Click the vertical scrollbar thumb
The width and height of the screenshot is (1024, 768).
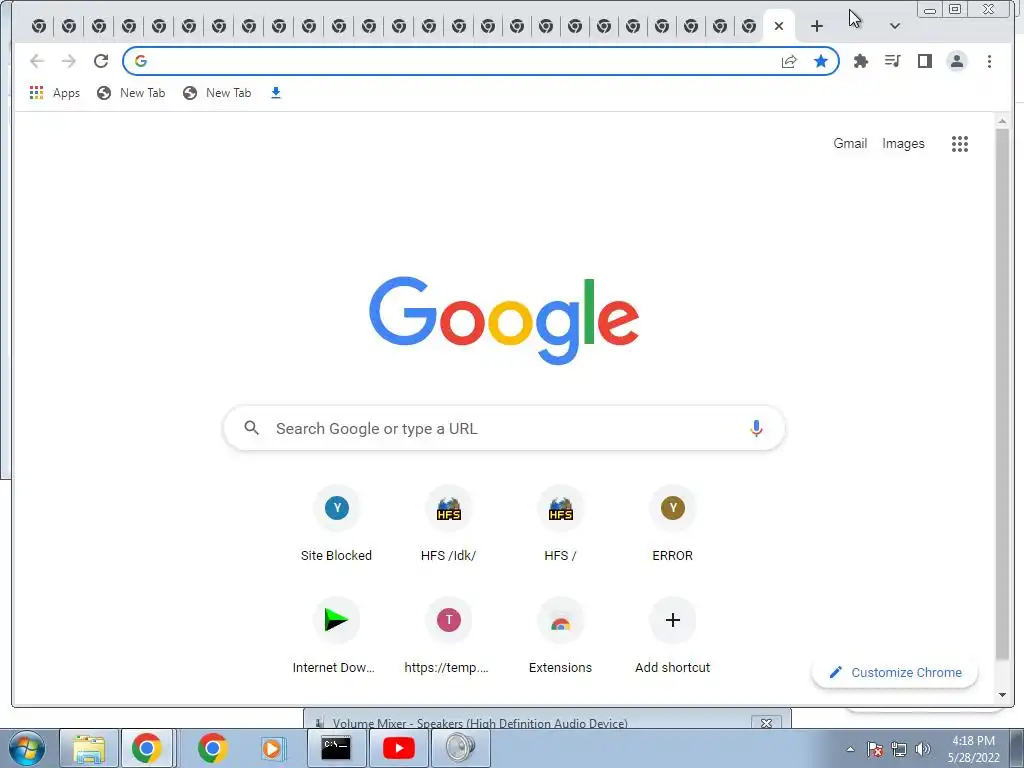(x=1002, y=394)
